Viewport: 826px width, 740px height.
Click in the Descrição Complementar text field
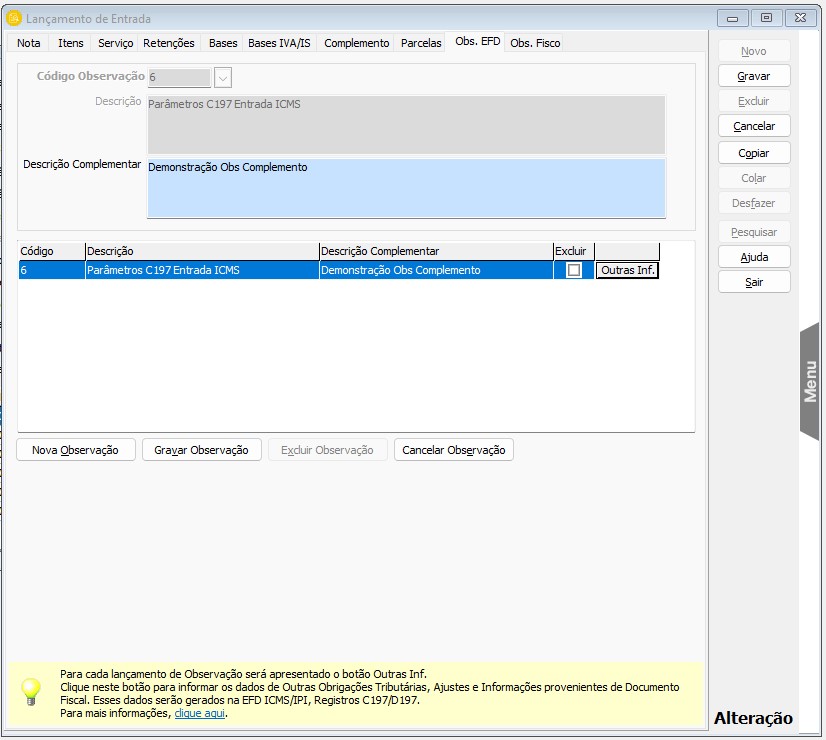405,187
